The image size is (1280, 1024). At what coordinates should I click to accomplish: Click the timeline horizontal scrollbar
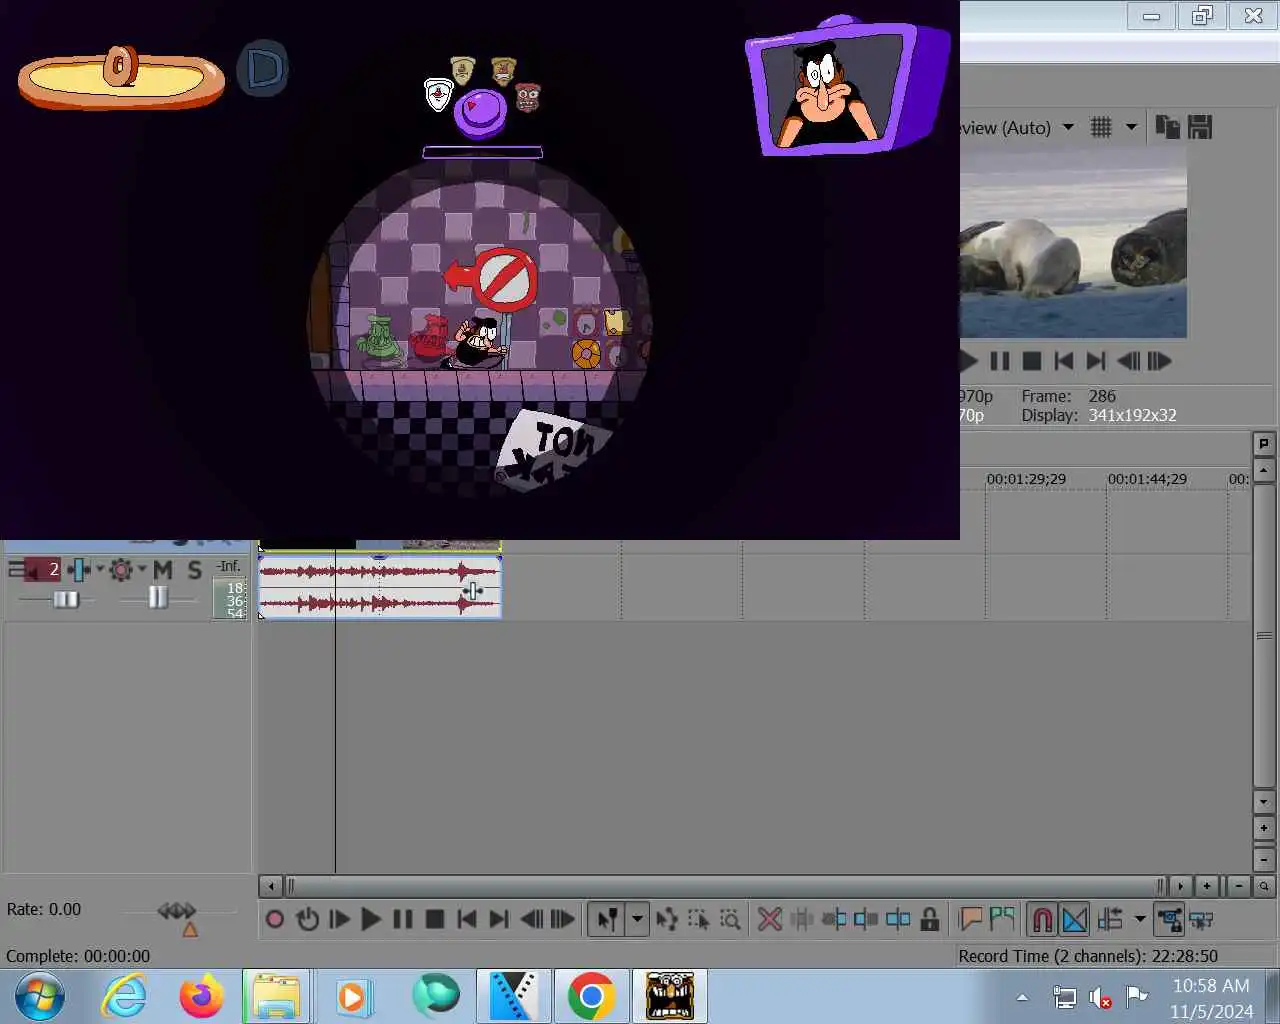pos(725,886)
